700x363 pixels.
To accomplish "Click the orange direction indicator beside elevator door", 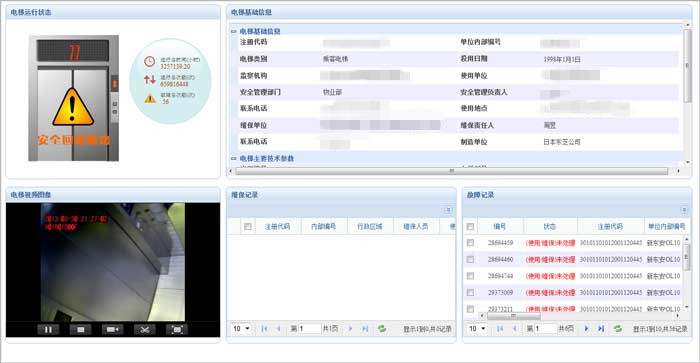I will click(x=114, y=84).
